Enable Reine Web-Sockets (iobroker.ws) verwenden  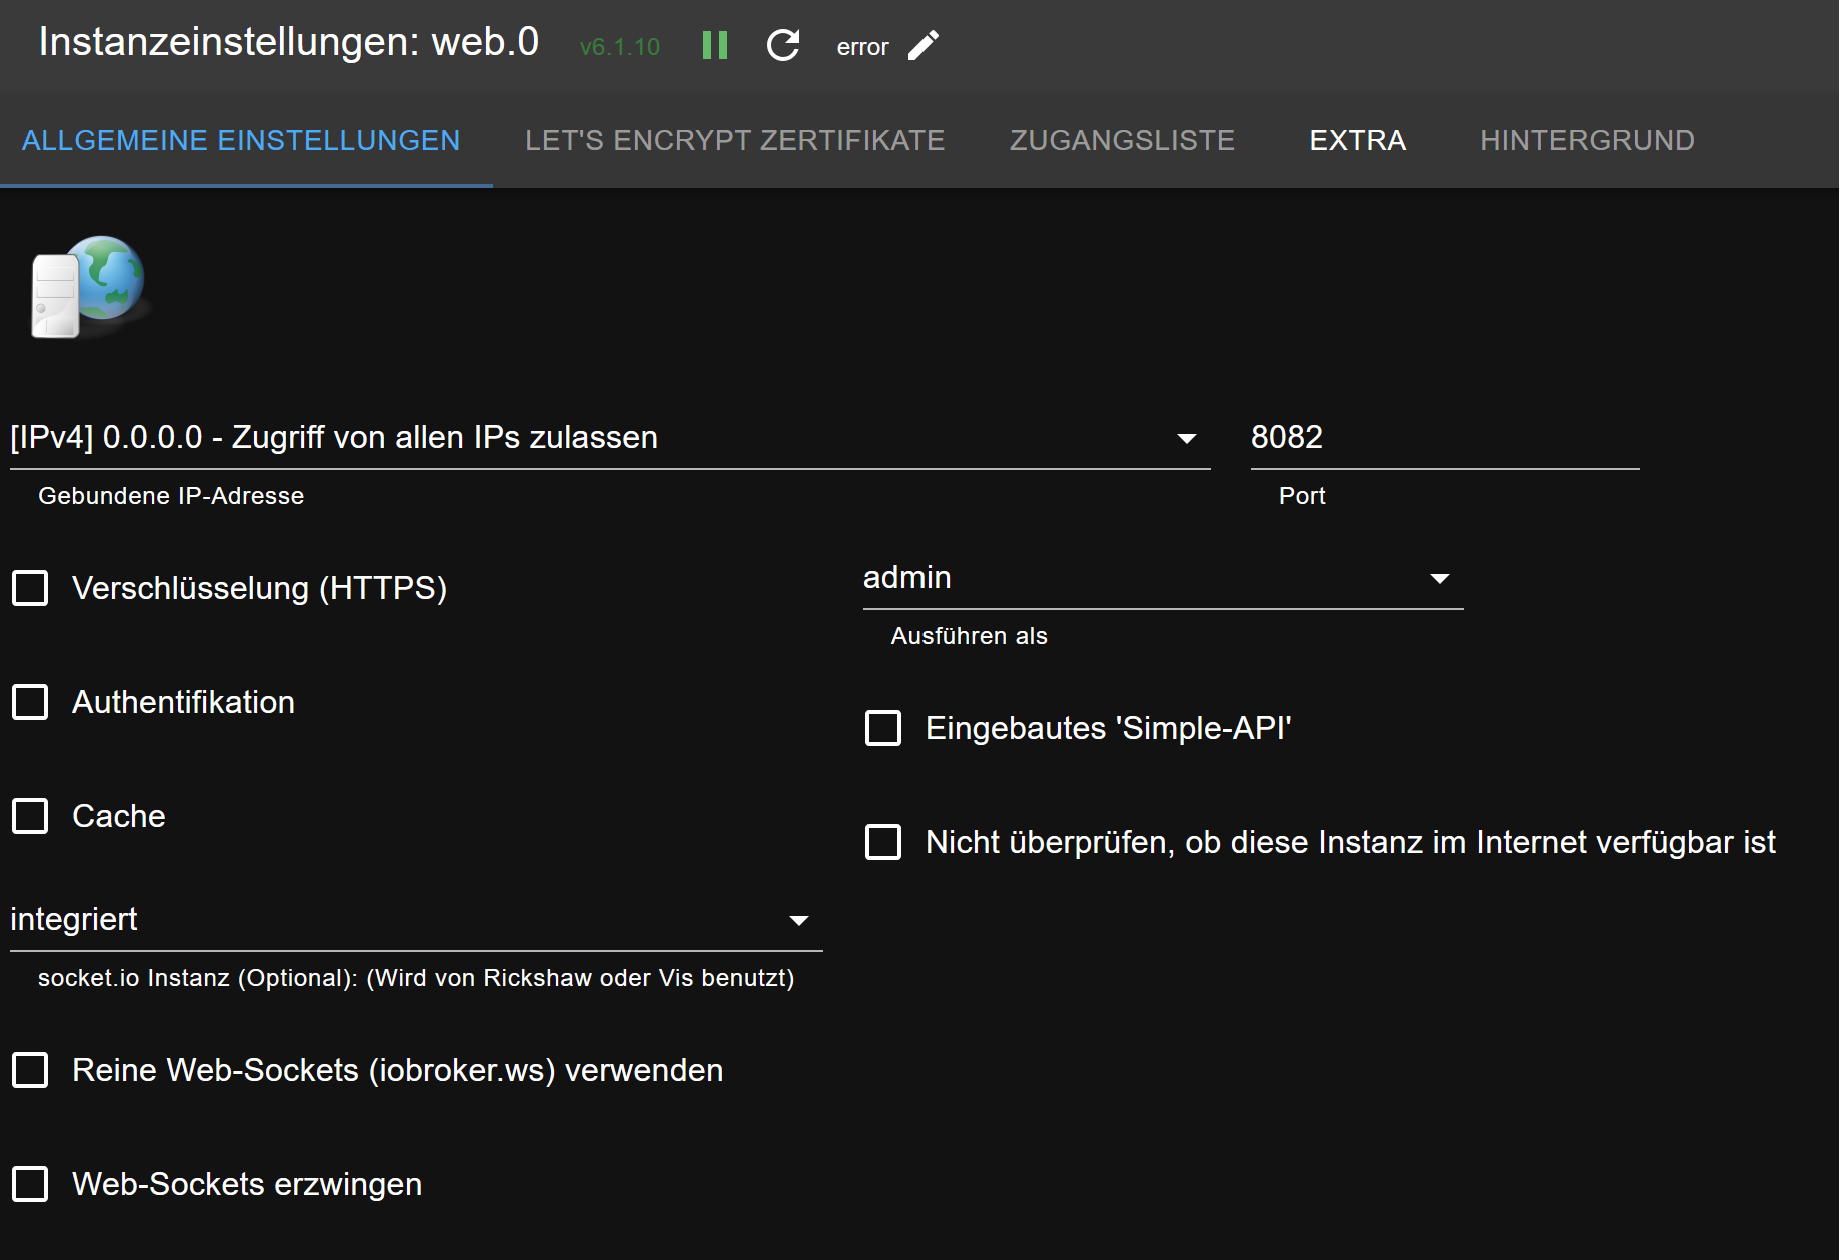[30, 1070]
